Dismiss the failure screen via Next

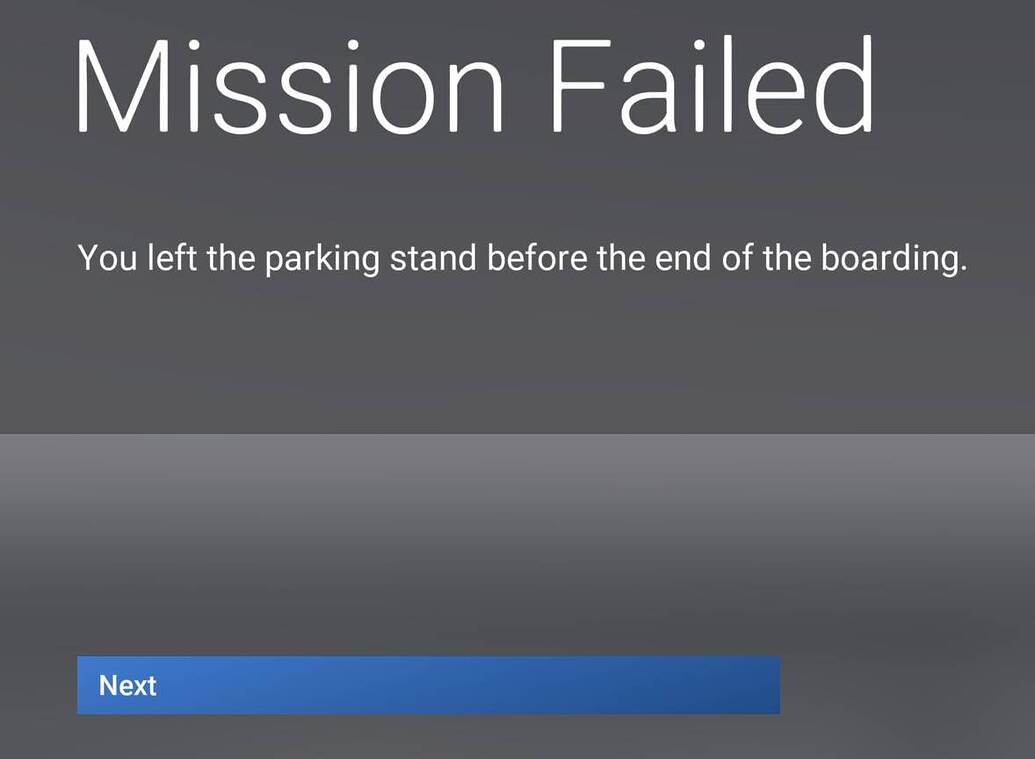click(x=428, y=686)
